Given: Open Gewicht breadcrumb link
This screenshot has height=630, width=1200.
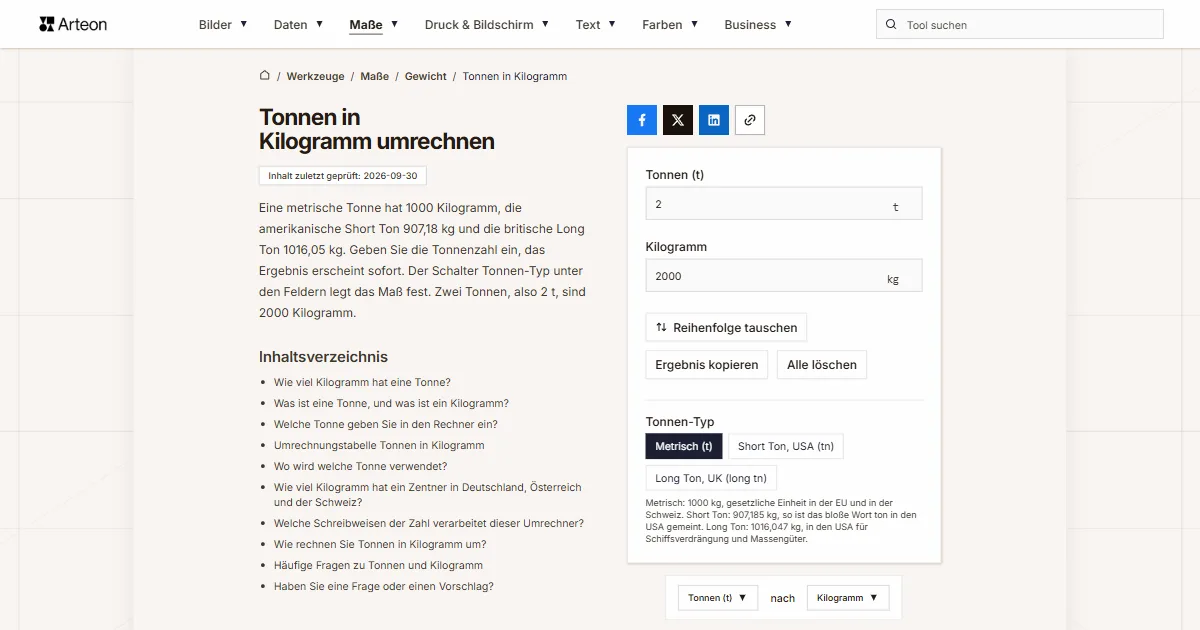Looking at the screenshot, I should coord(426,76).
